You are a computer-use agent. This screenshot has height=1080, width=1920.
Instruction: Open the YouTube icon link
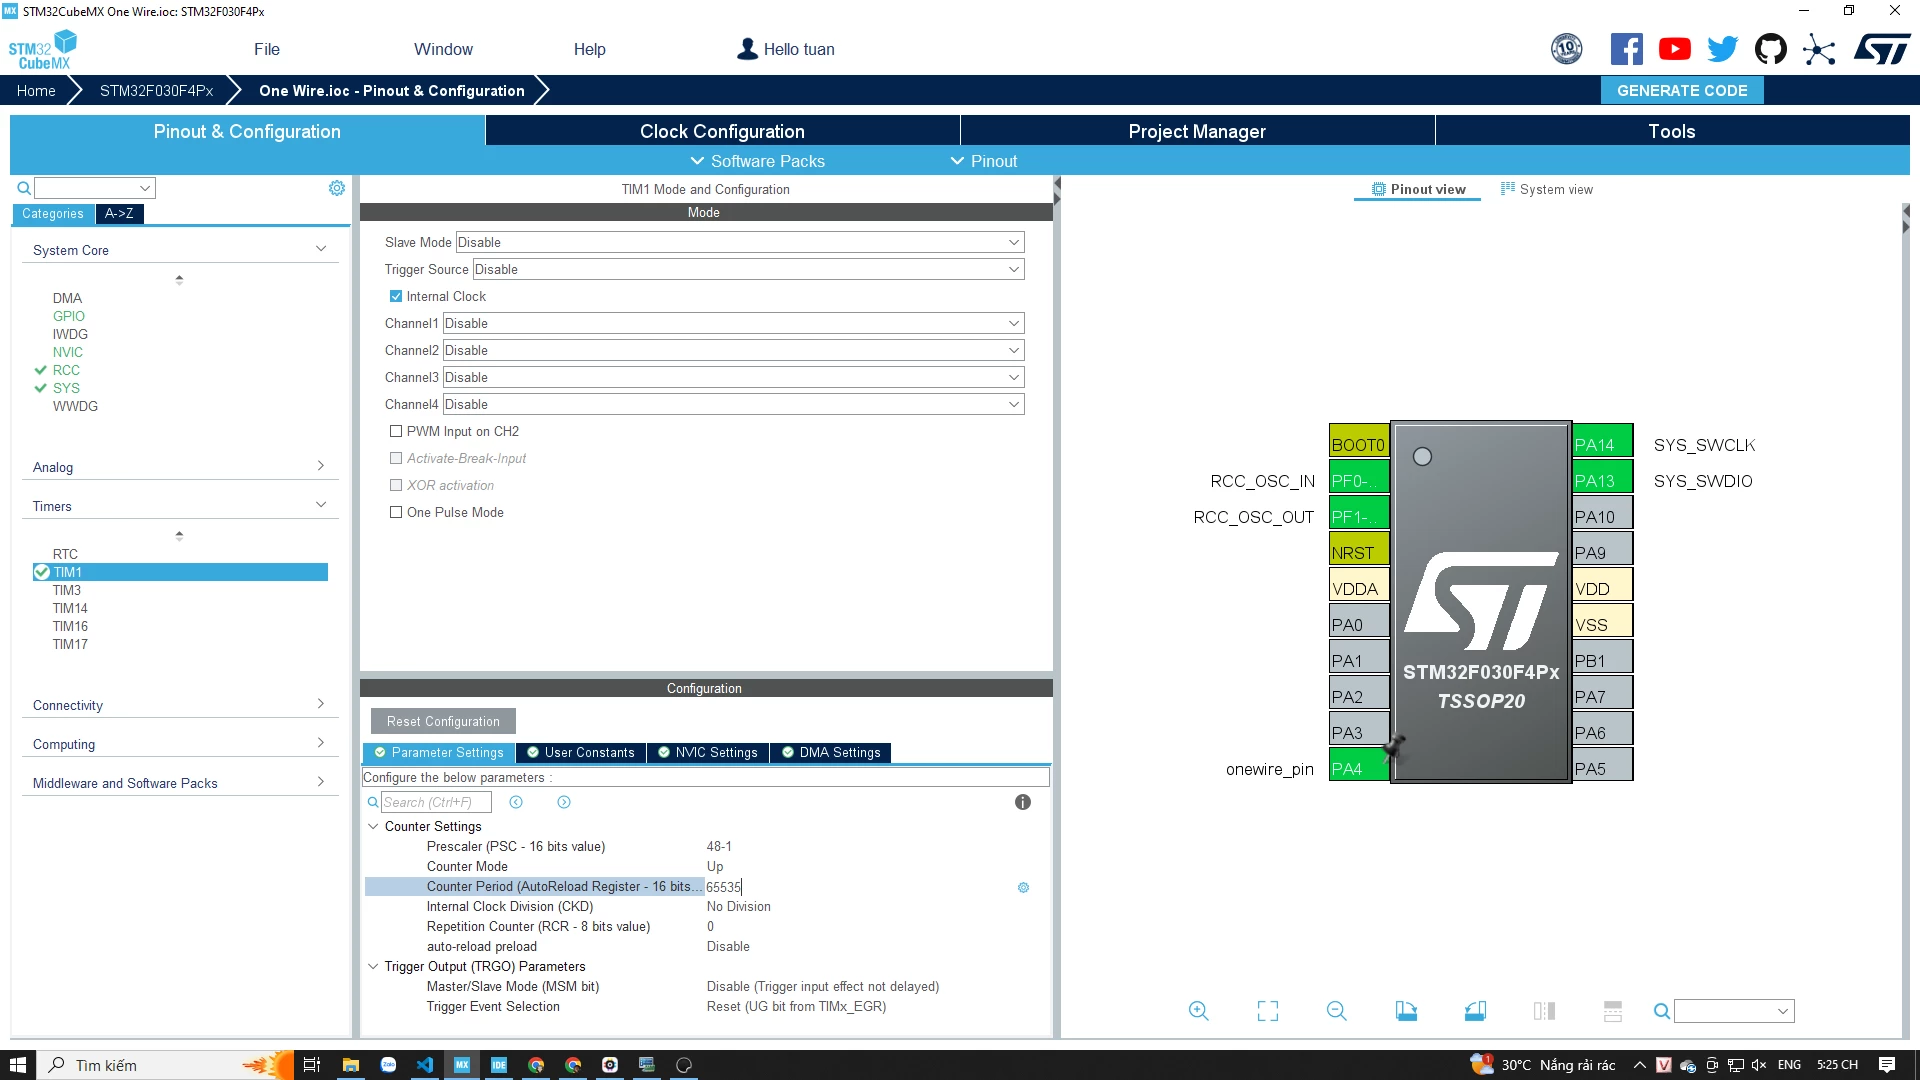click(x=1675, y=49)
